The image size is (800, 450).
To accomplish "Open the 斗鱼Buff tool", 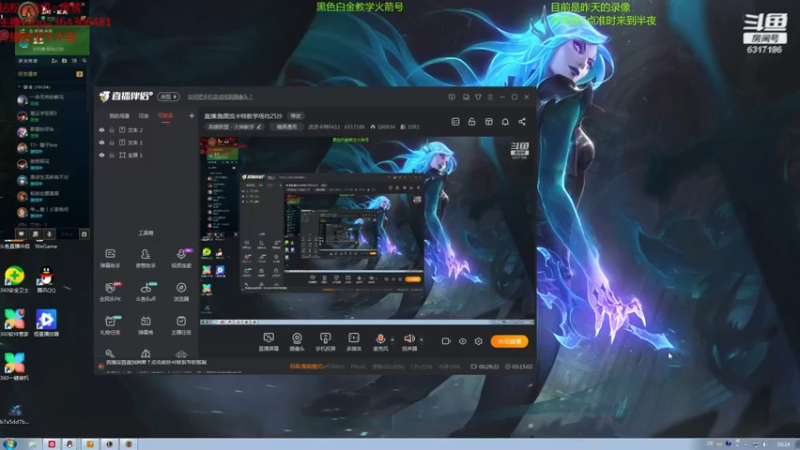I will tap(145, 292).
